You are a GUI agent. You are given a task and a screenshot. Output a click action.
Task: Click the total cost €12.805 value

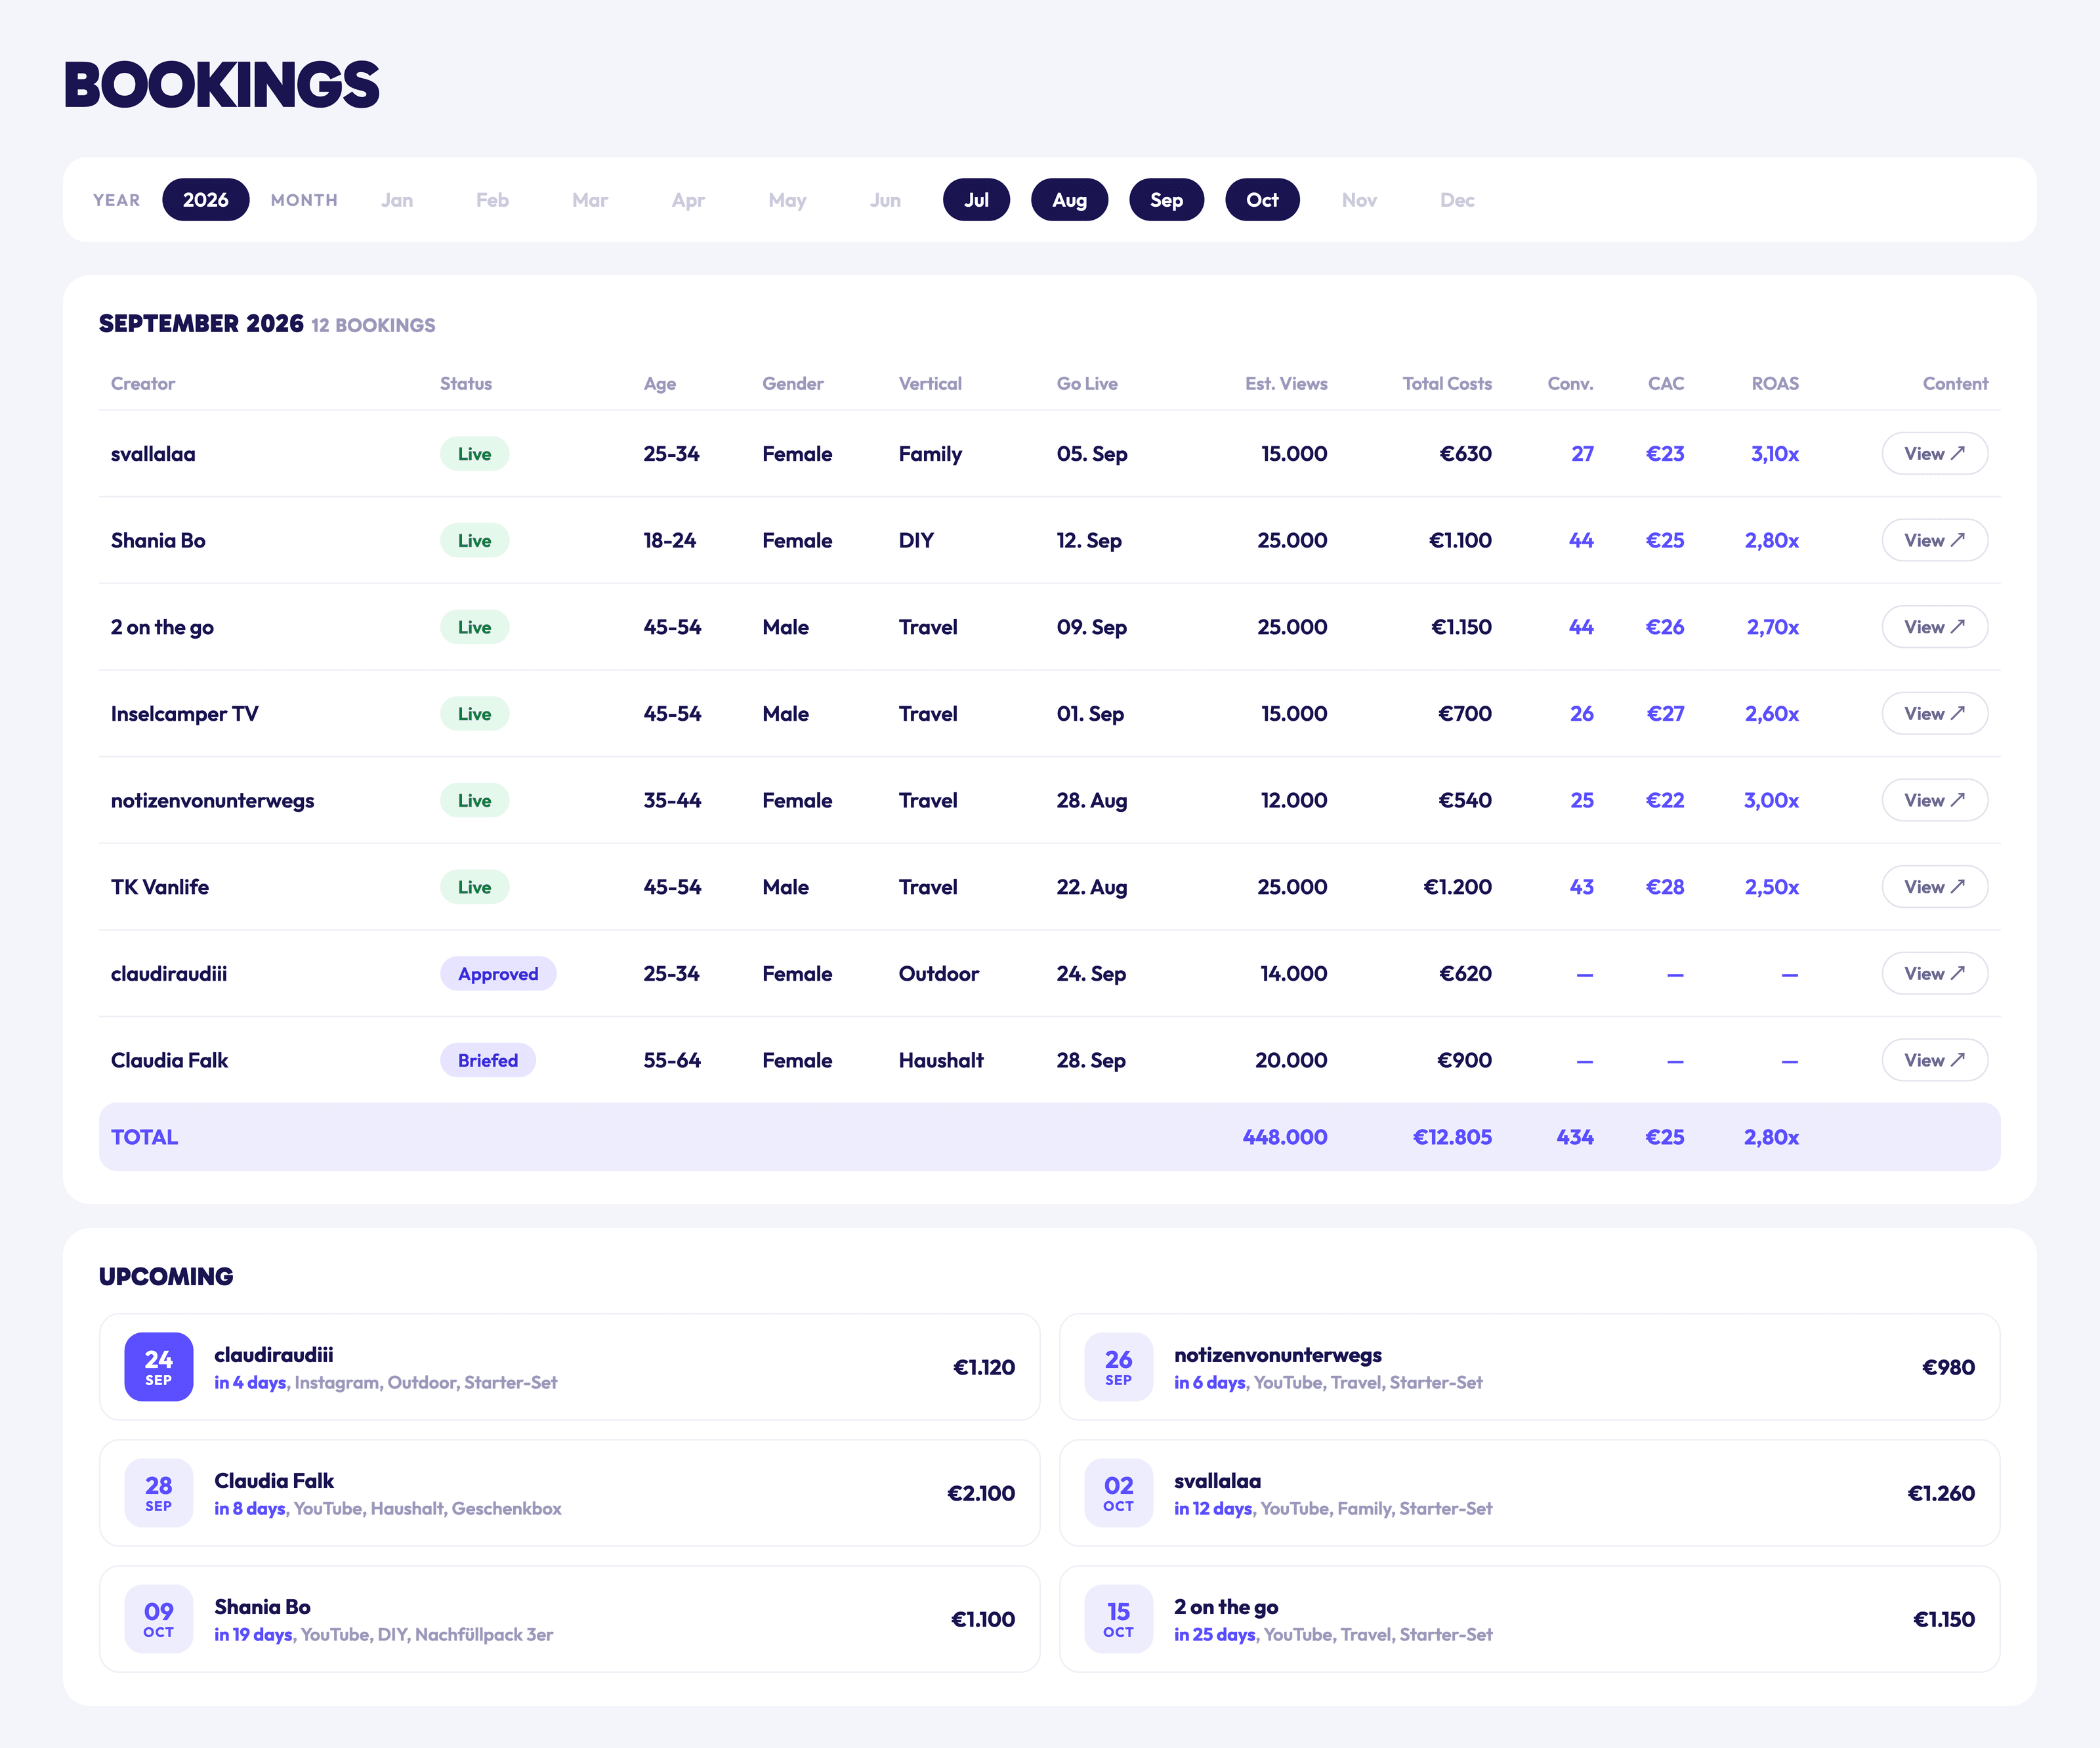pyautogui.click(x=1452, y=1137)
